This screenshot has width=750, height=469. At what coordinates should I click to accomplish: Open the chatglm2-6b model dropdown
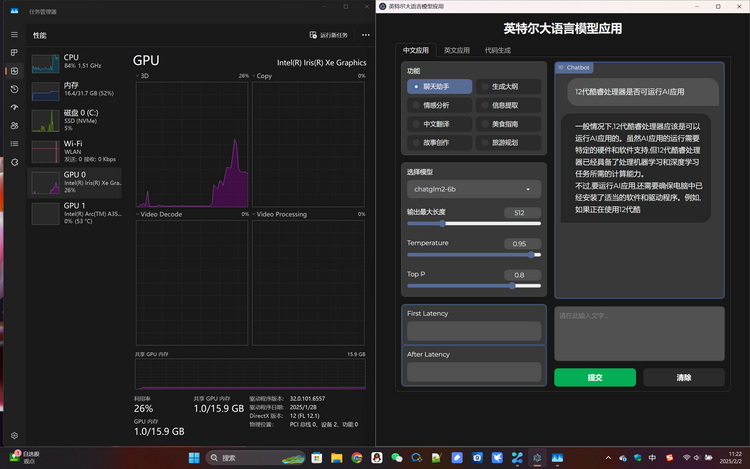[x=474, y=189]
